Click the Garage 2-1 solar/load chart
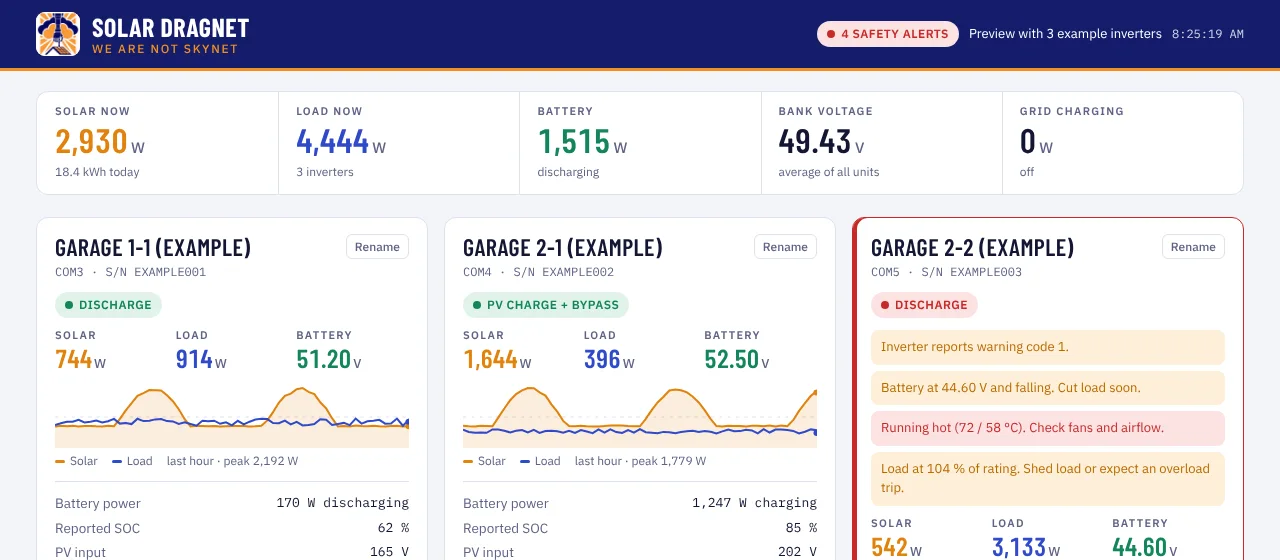The width and height of the screenshot is (1280, 560). point(640,416)
